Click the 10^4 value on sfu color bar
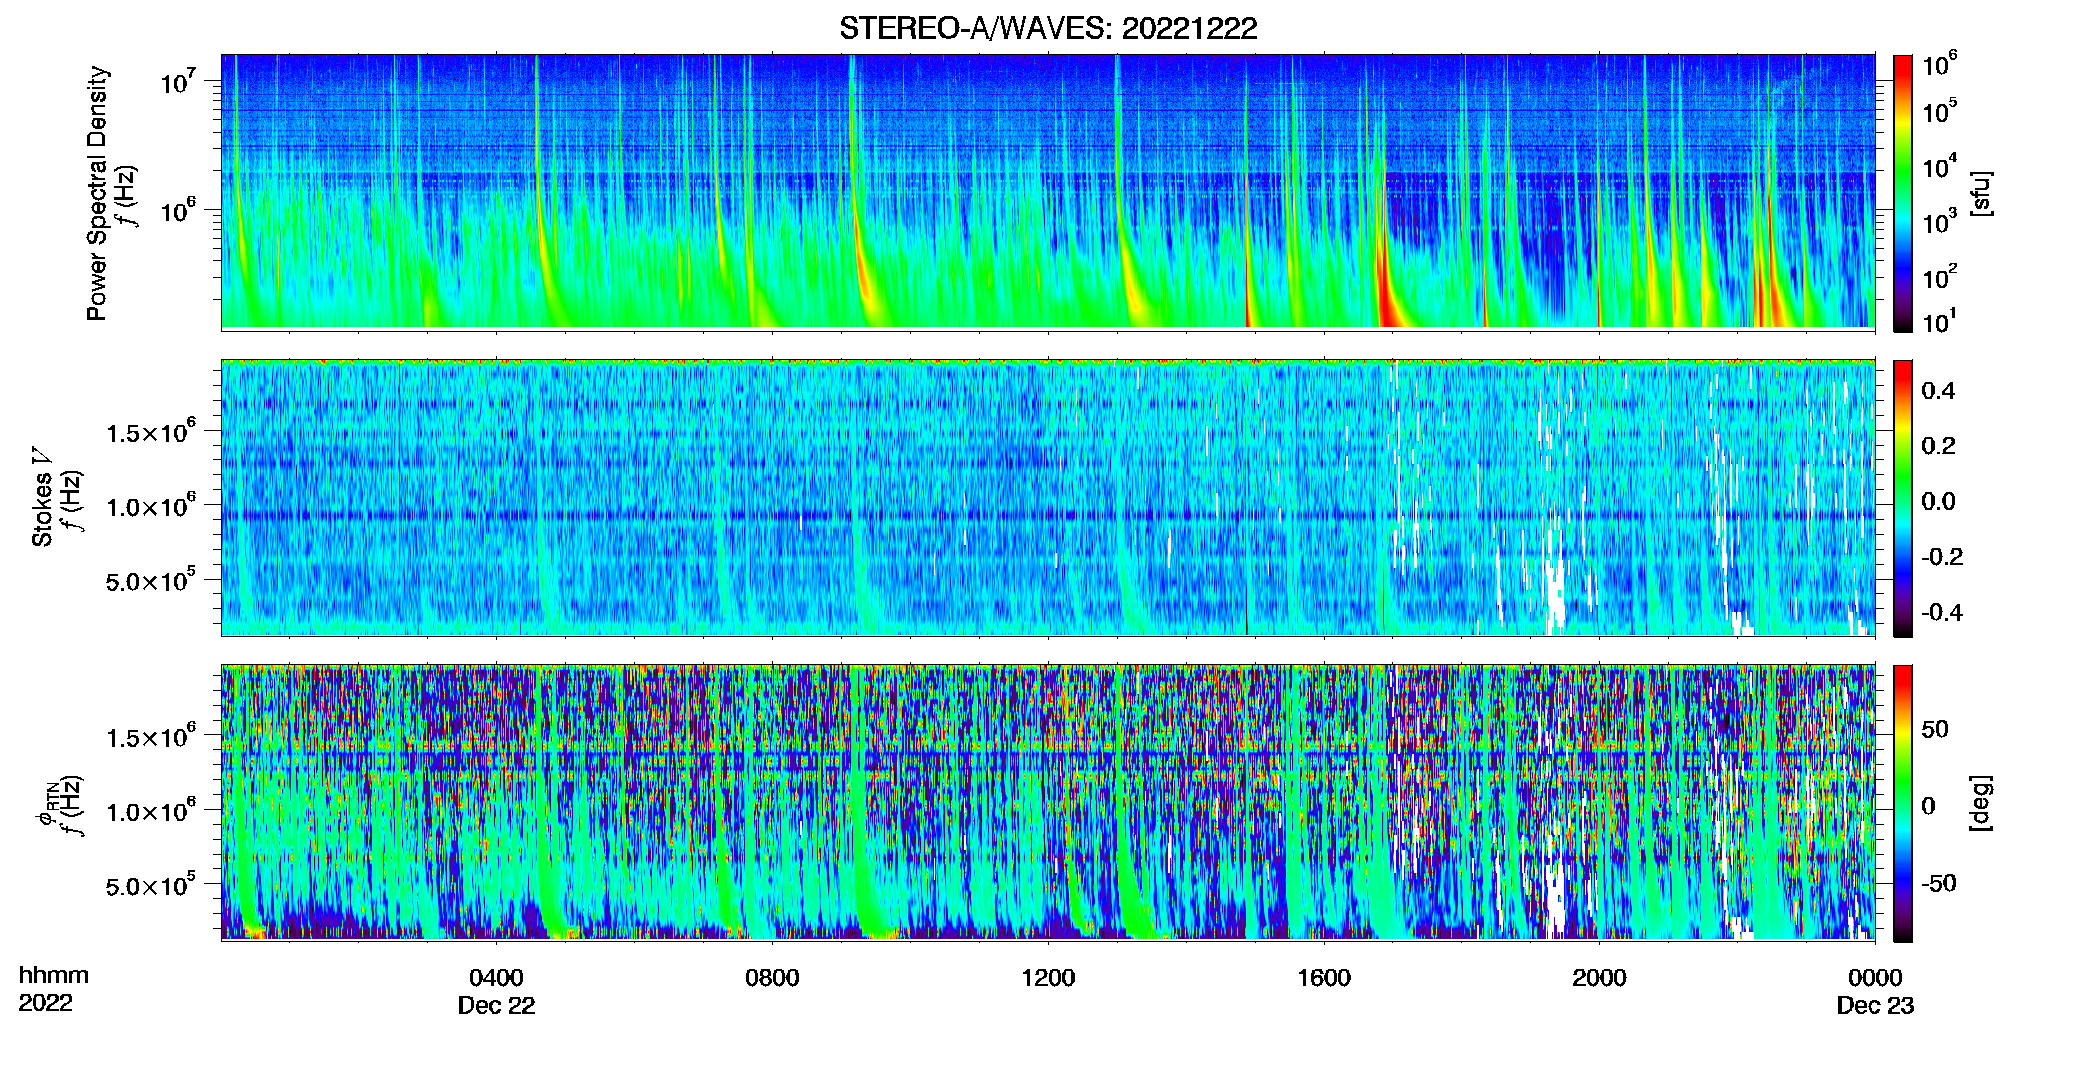This screenshot has width=2096, height=1080. pyautogui.click(x=1940, y=167)
